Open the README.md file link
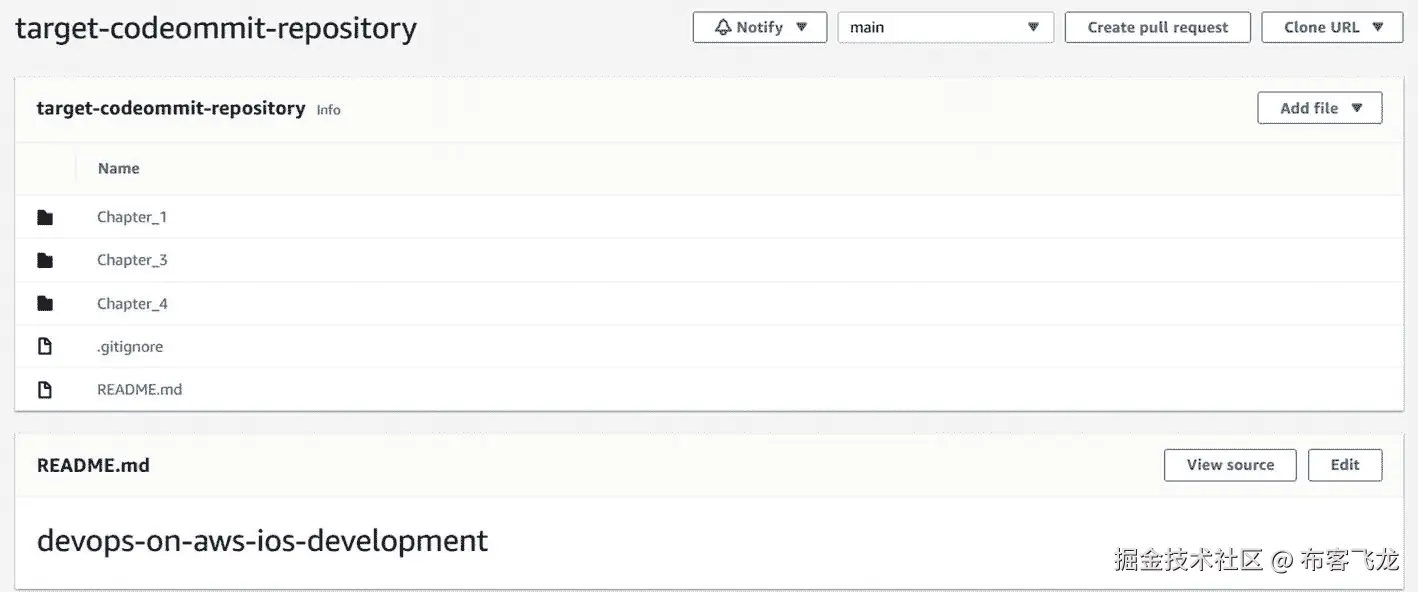The width and height of the screenshot is (1418, 592). 139,390
